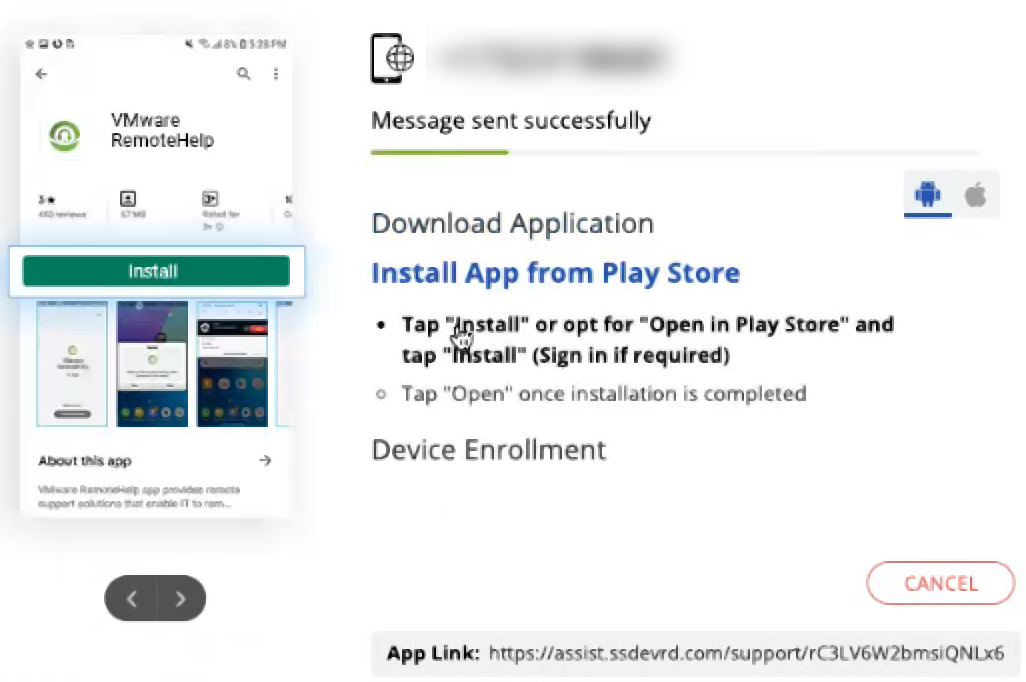Click the device globe icon at top
The image size is (1026, 682).
coord(393,58)
